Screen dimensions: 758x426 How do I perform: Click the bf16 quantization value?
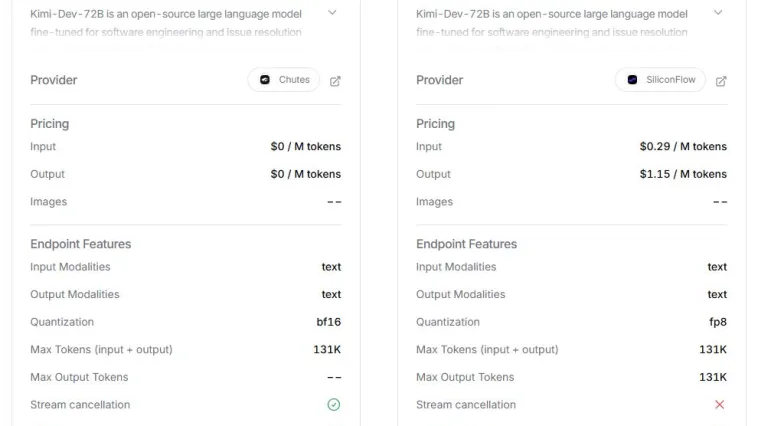point(329,322)
